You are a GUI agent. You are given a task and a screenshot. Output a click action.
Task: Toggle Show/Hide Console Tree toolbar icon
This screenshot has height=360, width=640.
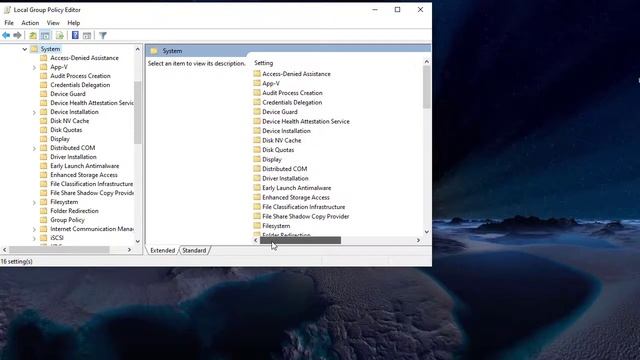(x=45, y=36)
